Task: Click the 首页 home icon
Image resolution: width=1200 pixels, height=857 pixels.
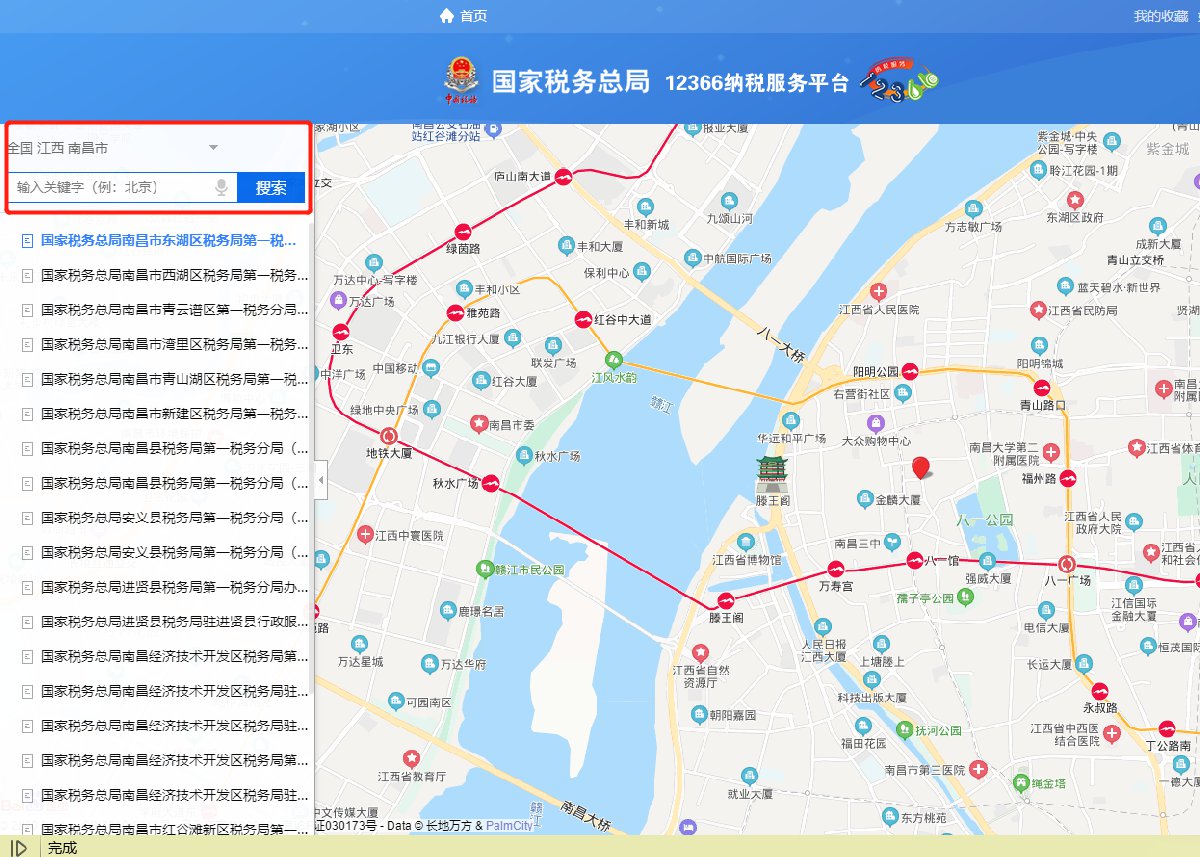Action: click(447, 16)
